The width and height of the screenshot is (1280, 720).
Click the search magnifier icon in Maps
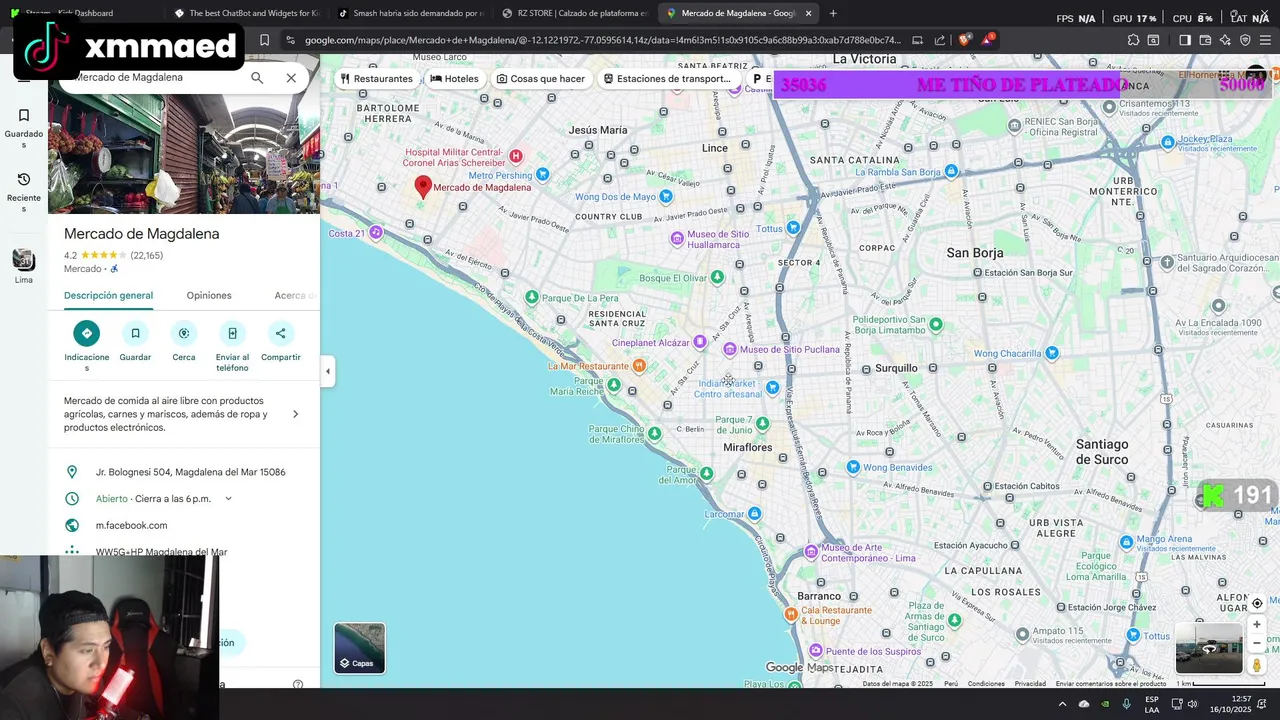pyautogui.click(x=257, y=78)
